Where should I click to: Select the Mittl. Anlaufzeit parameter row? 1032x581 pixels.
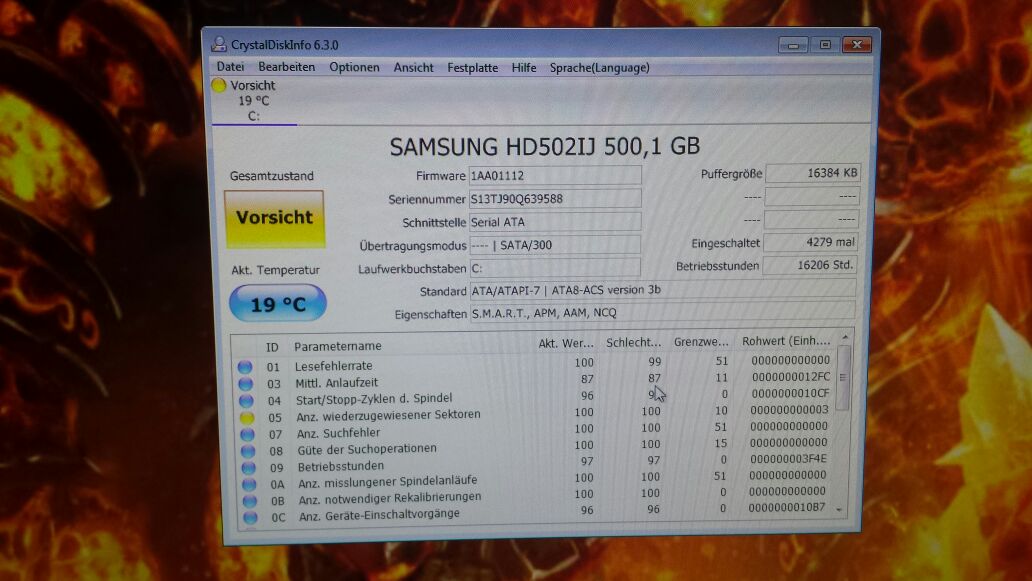click(x=534, y=380)
